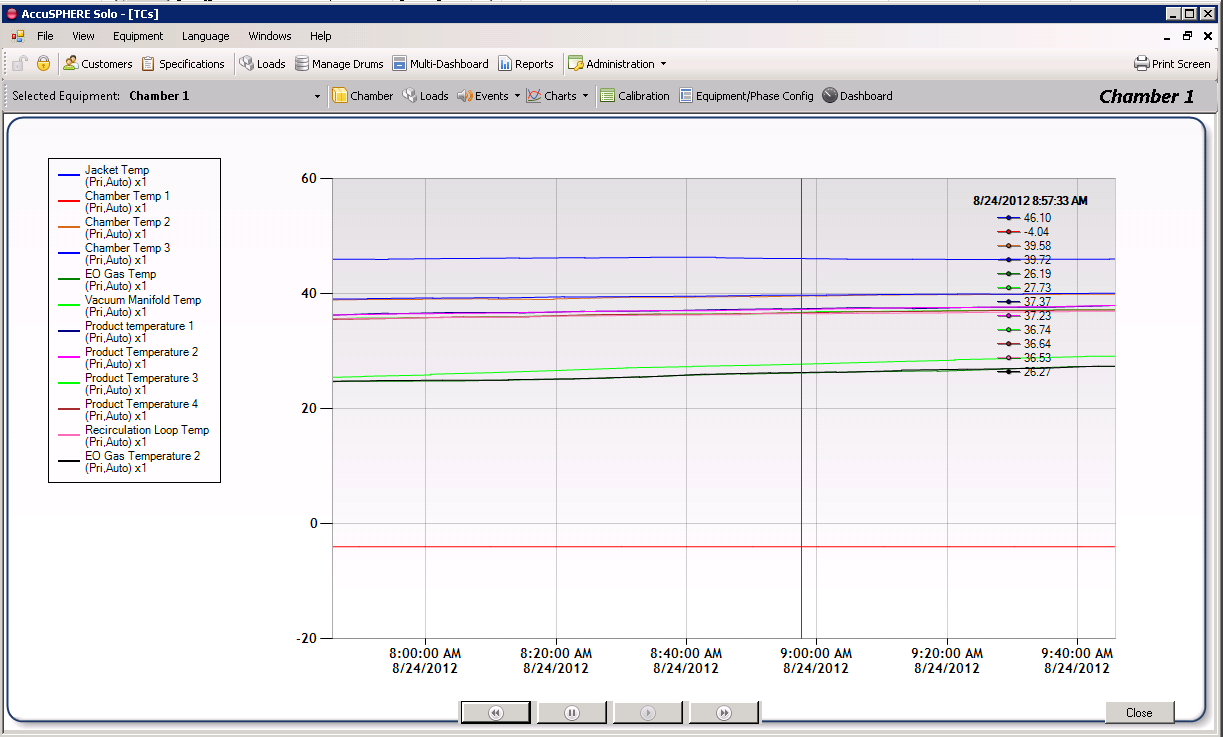The width and height of the screenshot is (1223, 737).
Task: Click the fast-forward playback button
Action: pyautogui.click(x=724, y=713)
